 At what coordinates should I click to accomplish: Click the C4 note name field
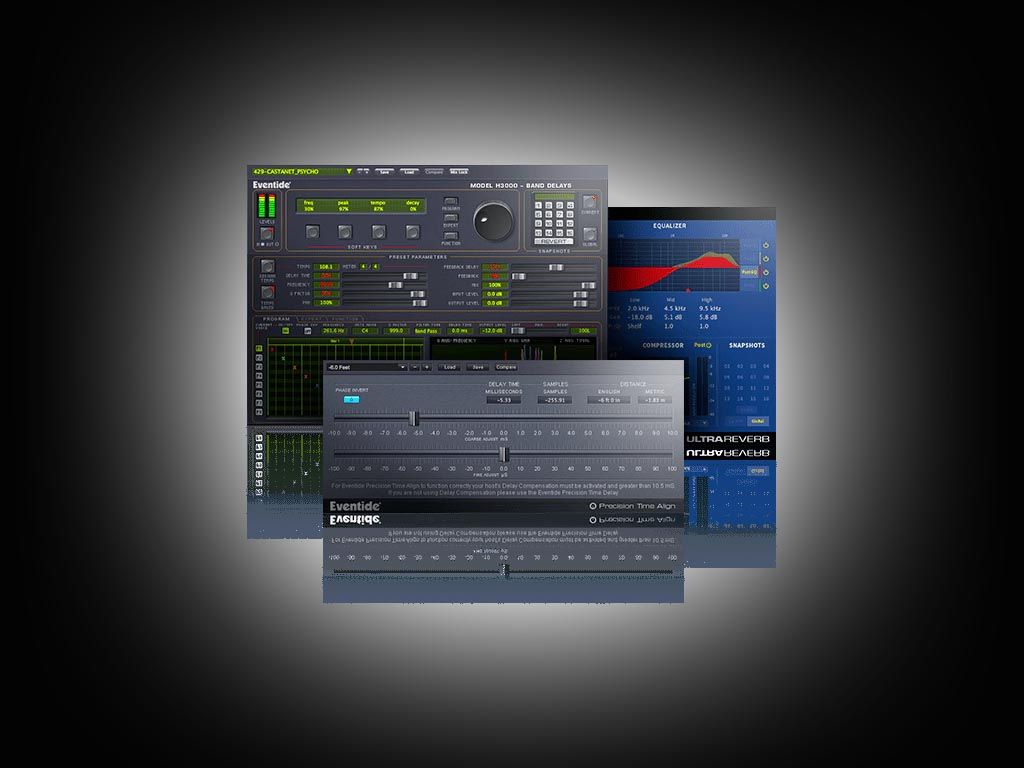pyautogui.click(x=365, y=331)
